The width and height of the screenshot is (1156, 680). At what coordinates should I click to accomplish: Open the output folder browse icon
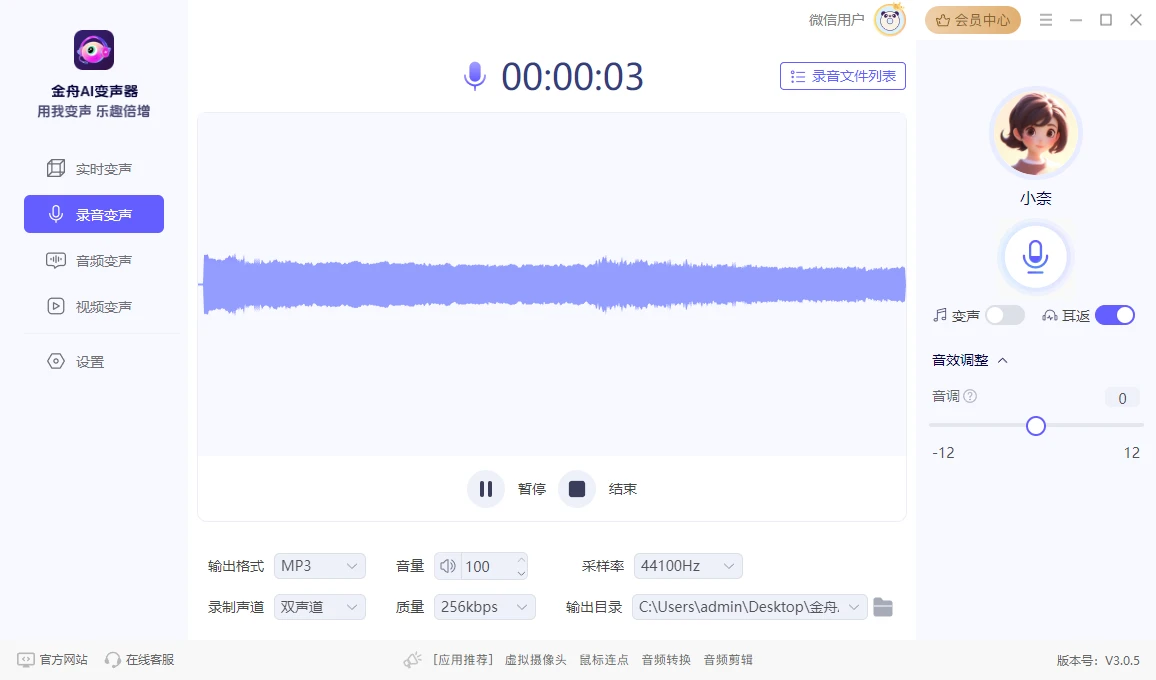[883, 606]
